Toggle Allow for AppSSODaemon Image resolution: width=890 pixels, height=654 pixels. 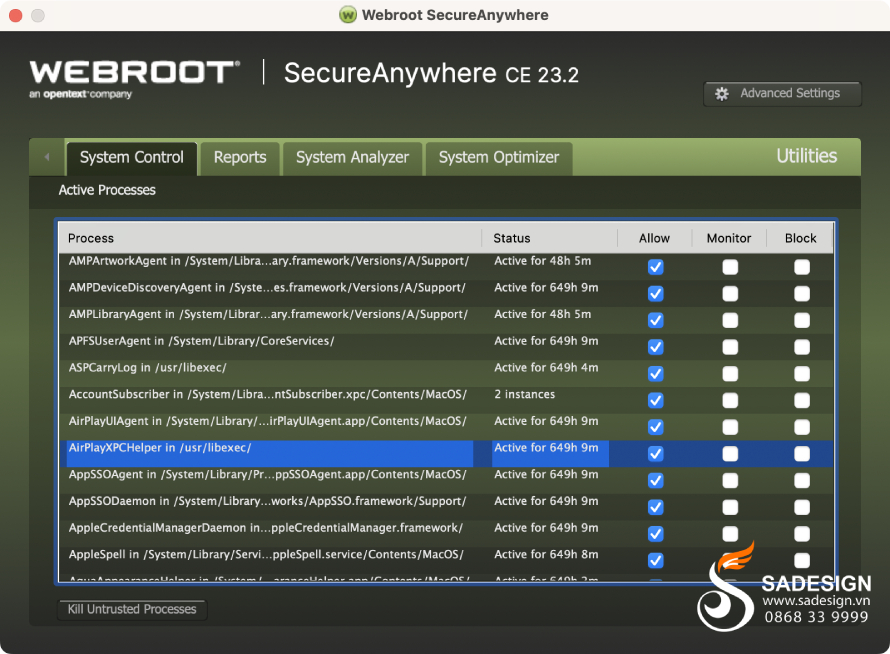point(656,507)
